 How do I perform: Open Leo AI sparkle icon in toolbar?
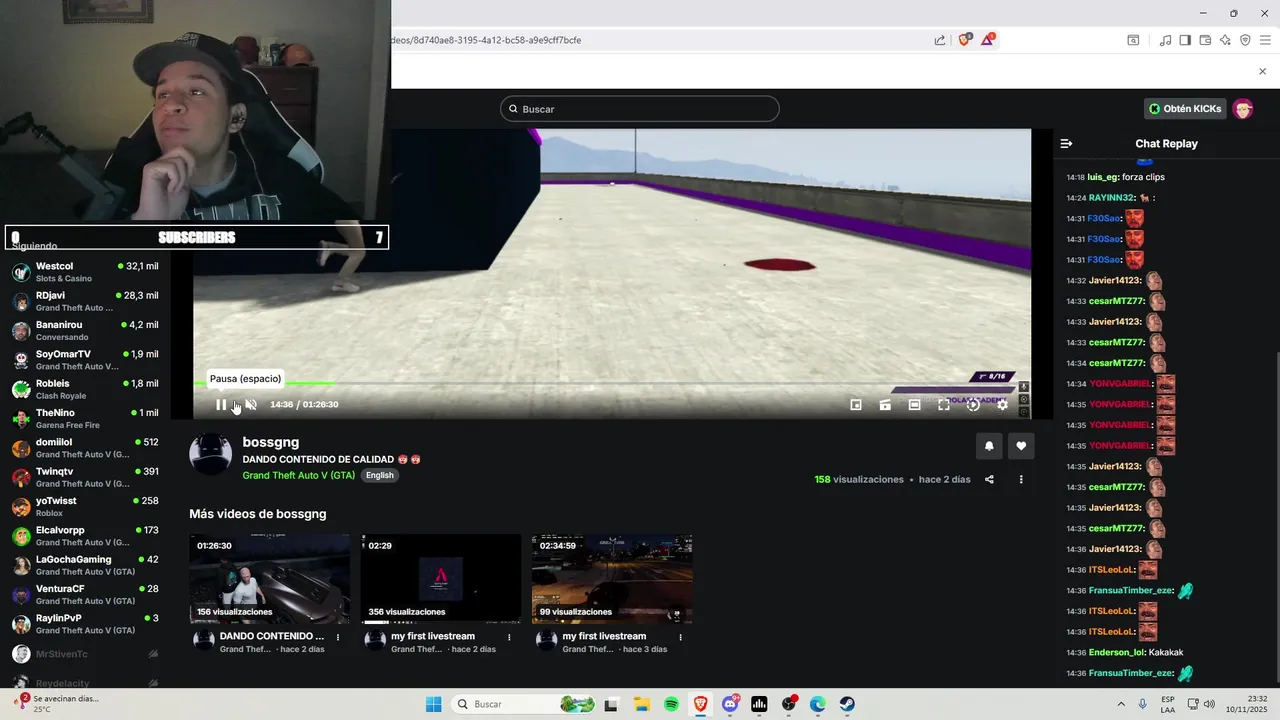1225,40
